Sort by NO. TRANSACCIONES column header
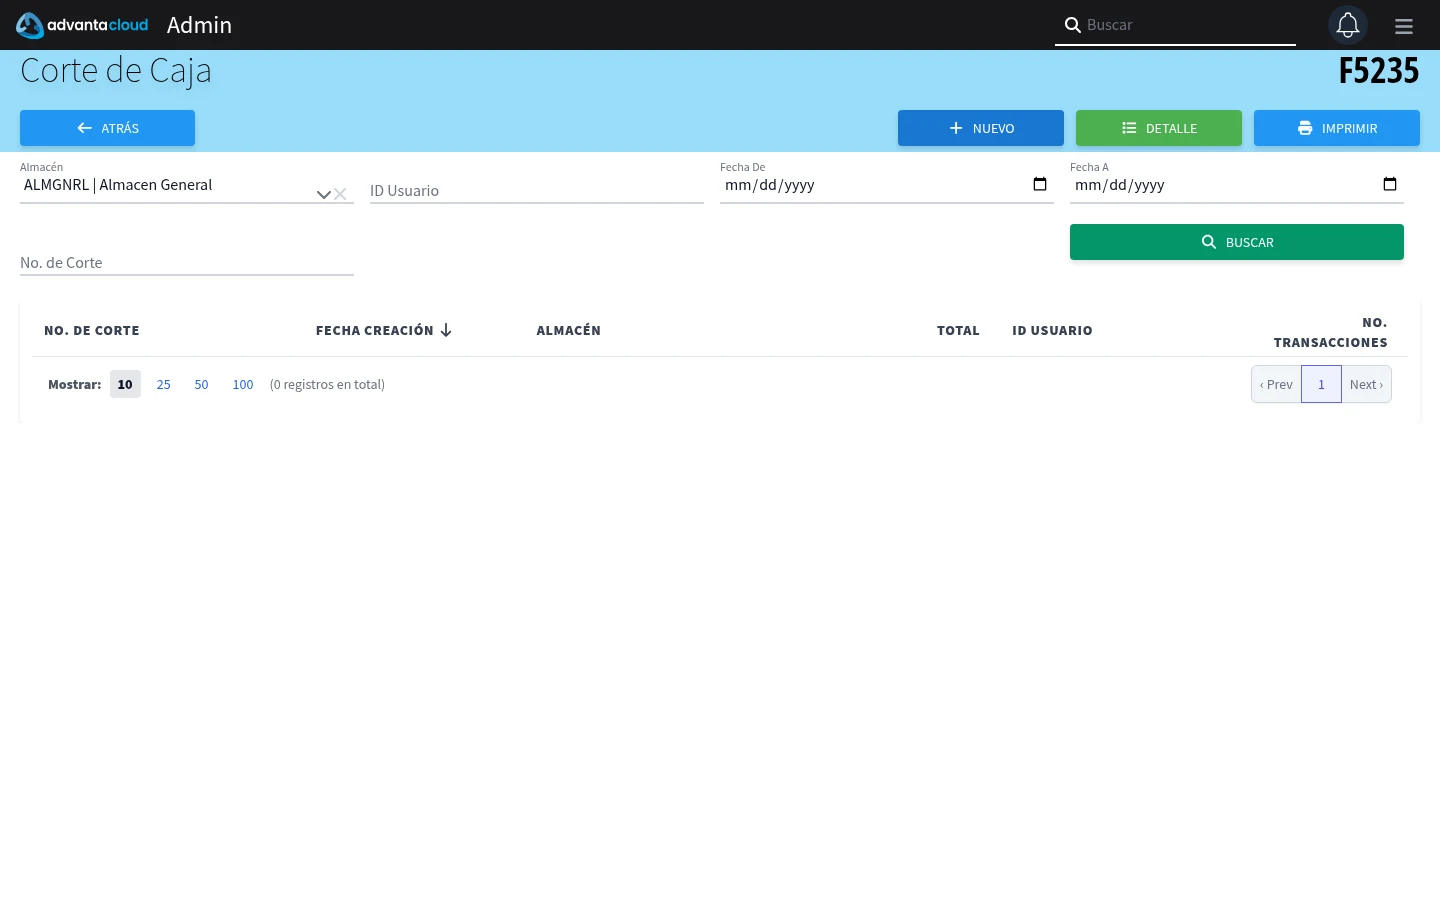 point(1330,332)
